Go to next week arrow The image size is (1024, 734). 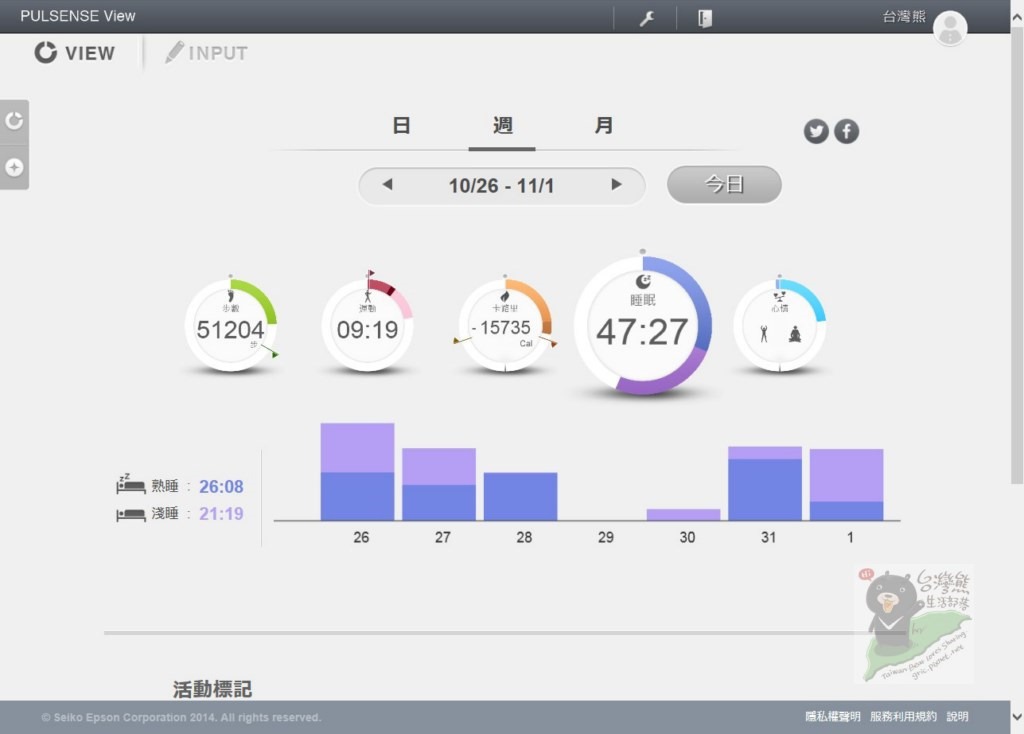coord(616,185)
